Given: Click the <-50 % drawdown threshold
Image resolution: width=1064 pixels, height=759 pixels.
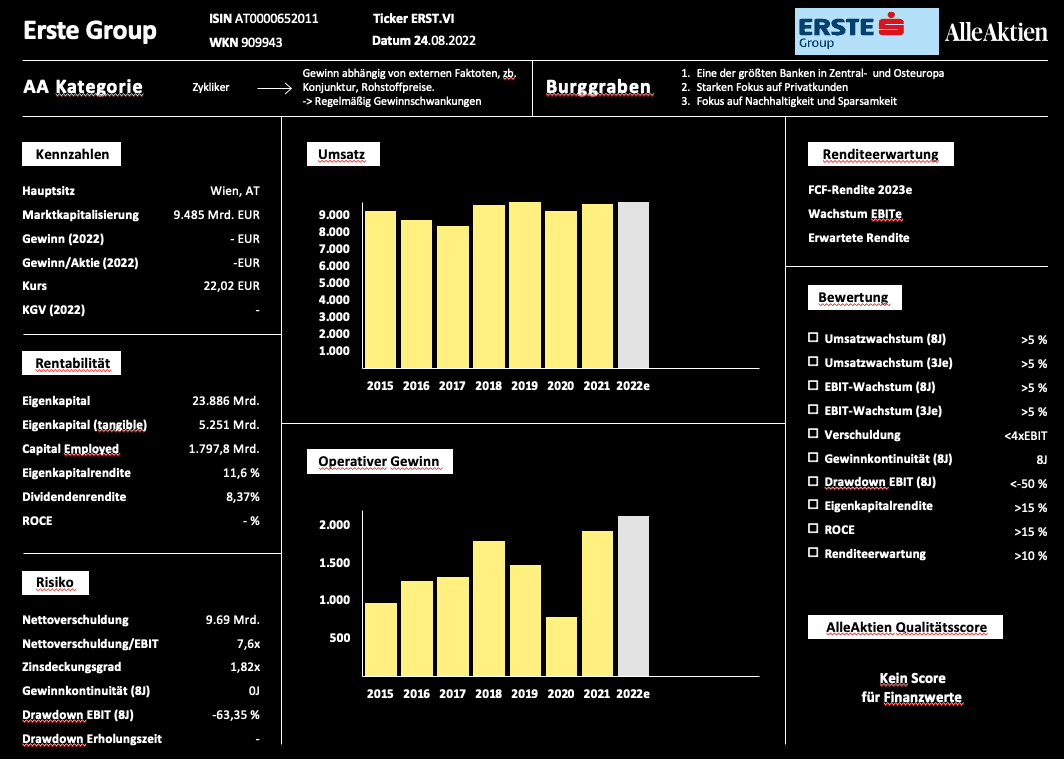Looking at the screenshot, I should tap(1028, 484).
